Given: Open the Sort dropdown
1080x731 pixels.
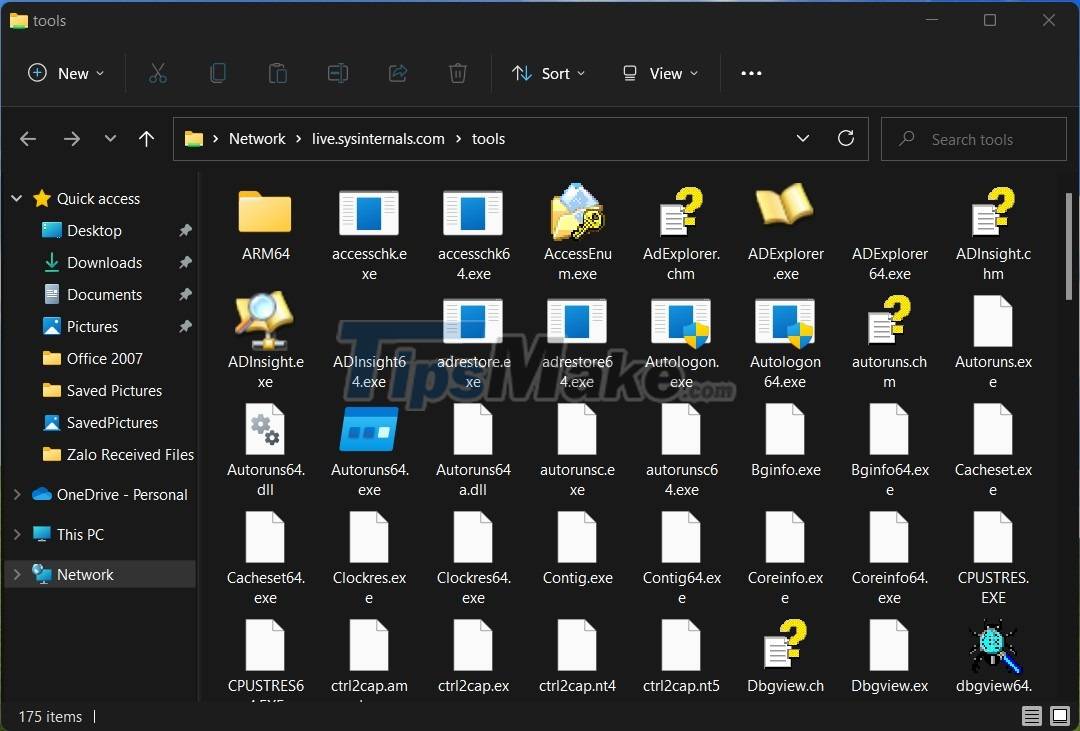Looking at the screenshot, I should 548,73.
